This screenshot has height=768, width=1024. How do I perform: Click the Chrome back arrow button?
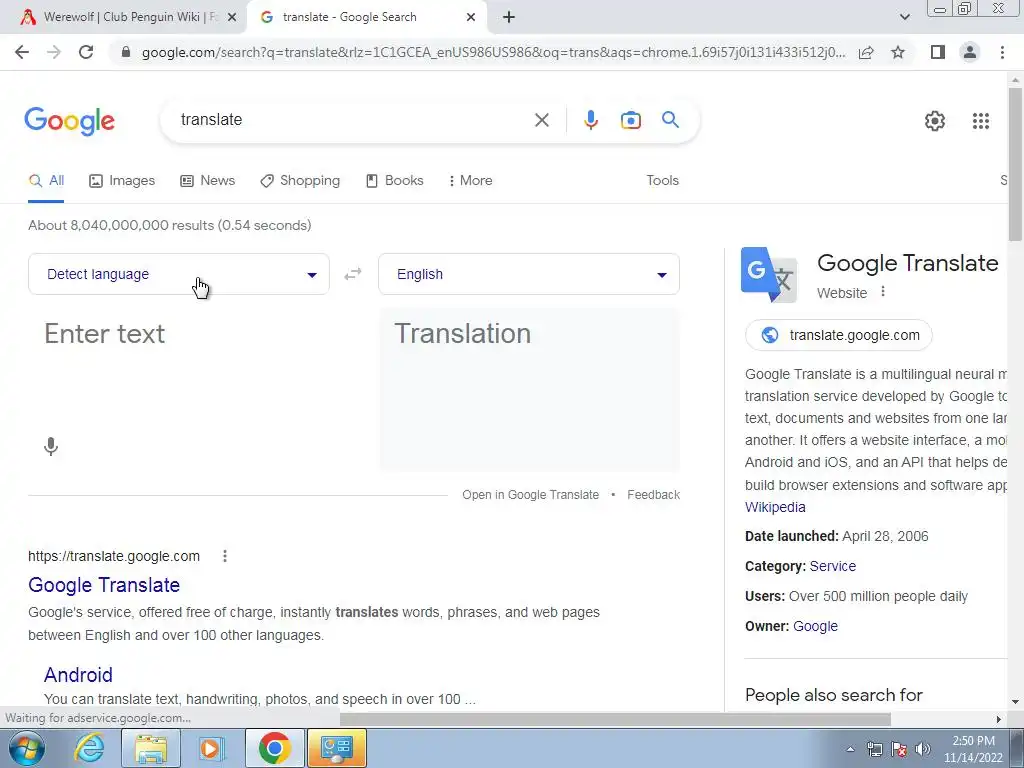[22, 52]
